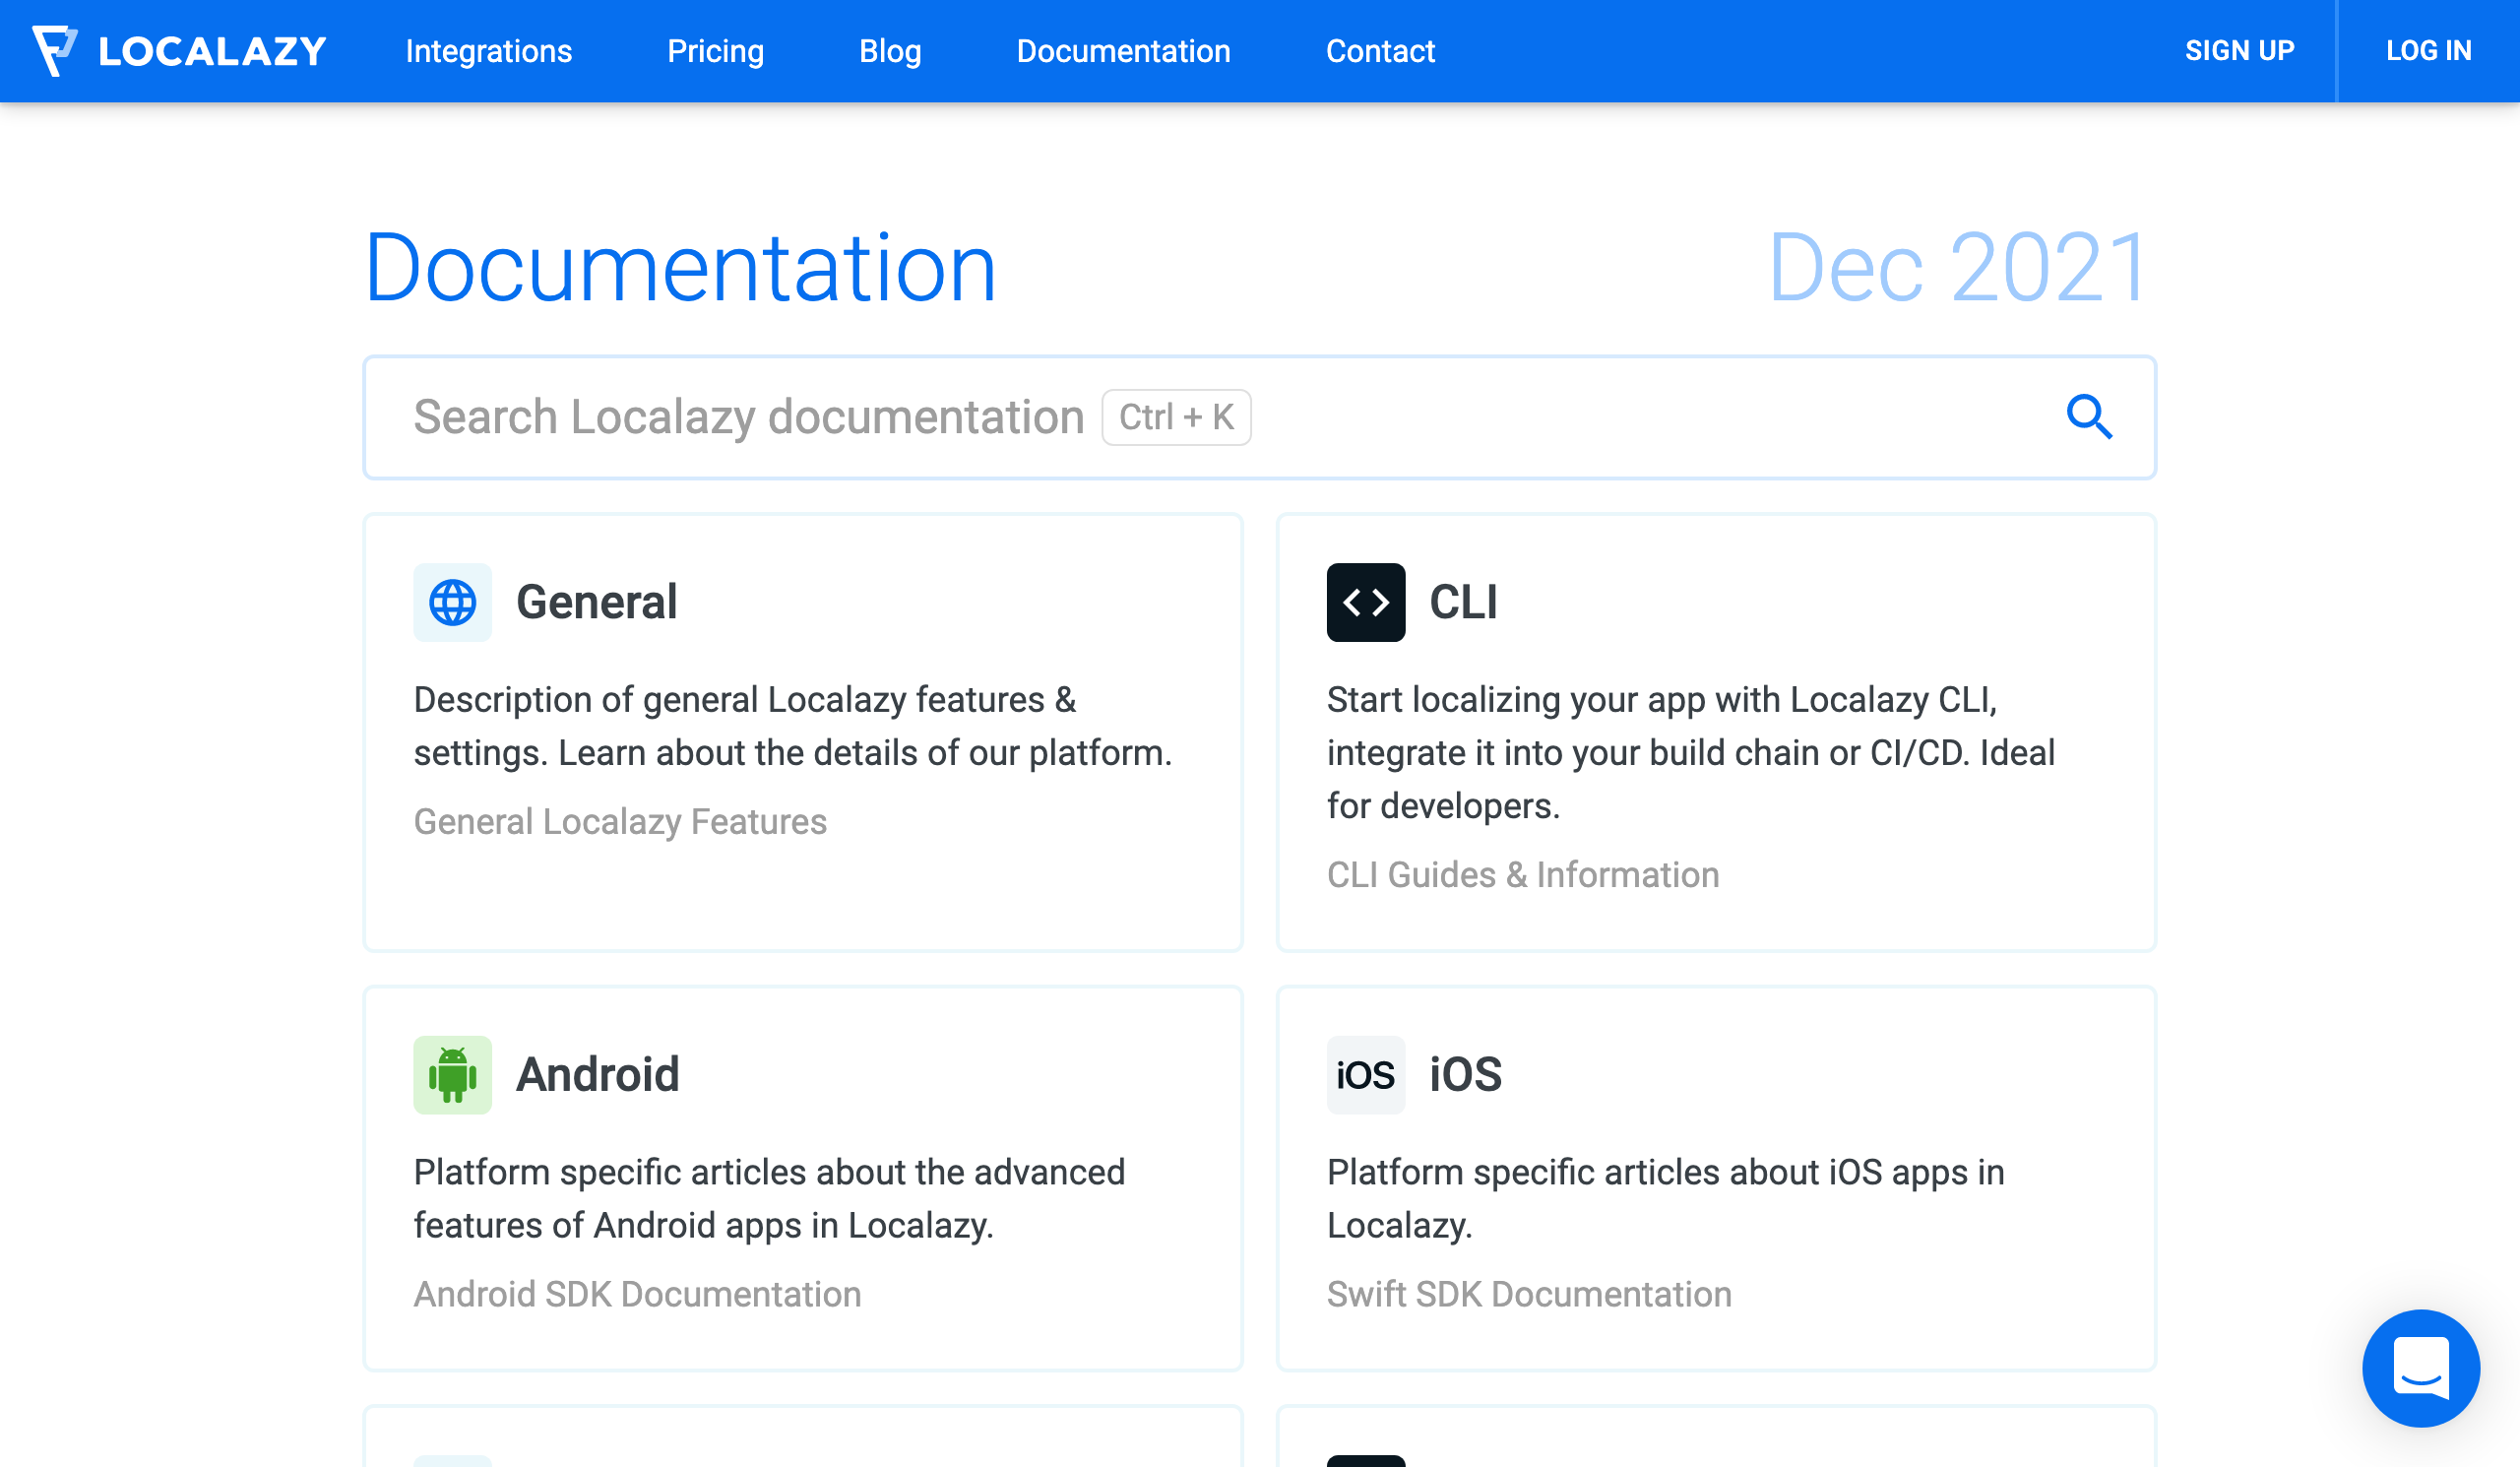Click the CLI code brackets icon

(1366, 602)
